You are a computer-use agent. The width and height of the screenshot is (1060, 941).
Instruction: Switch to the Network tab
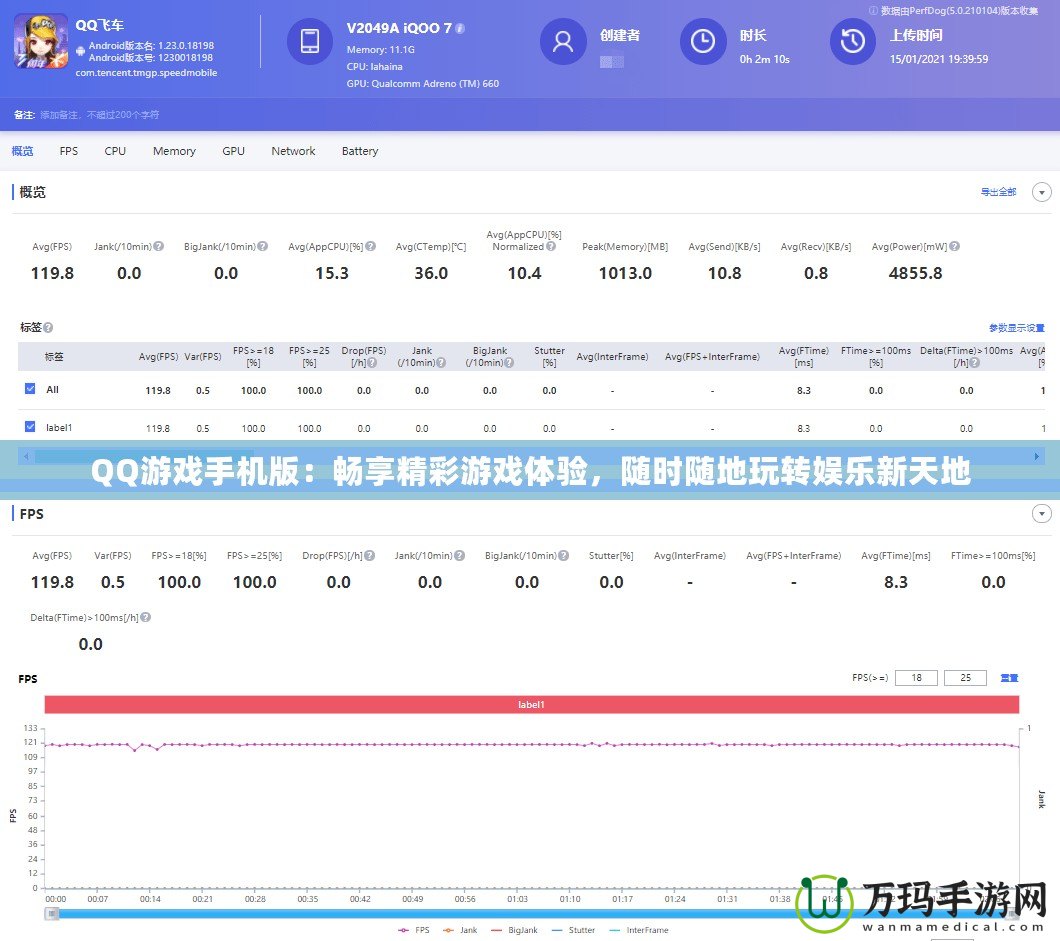click(x=293, y=151)
